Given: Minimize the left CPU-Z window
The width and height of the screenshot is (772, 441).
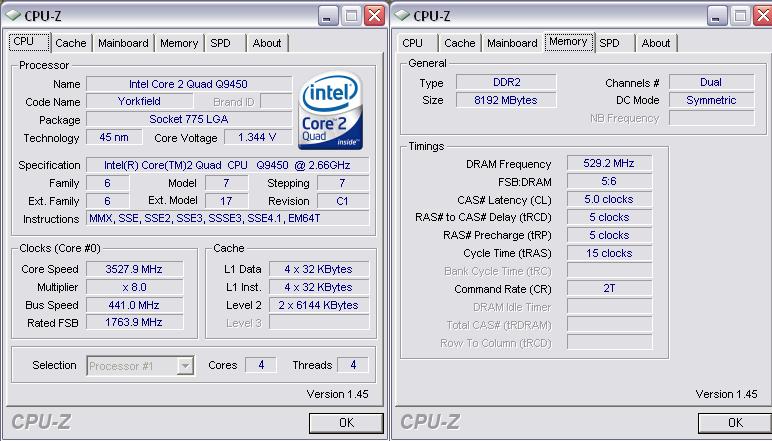Looking at the screenshot, I should click(x=328, y=16).
